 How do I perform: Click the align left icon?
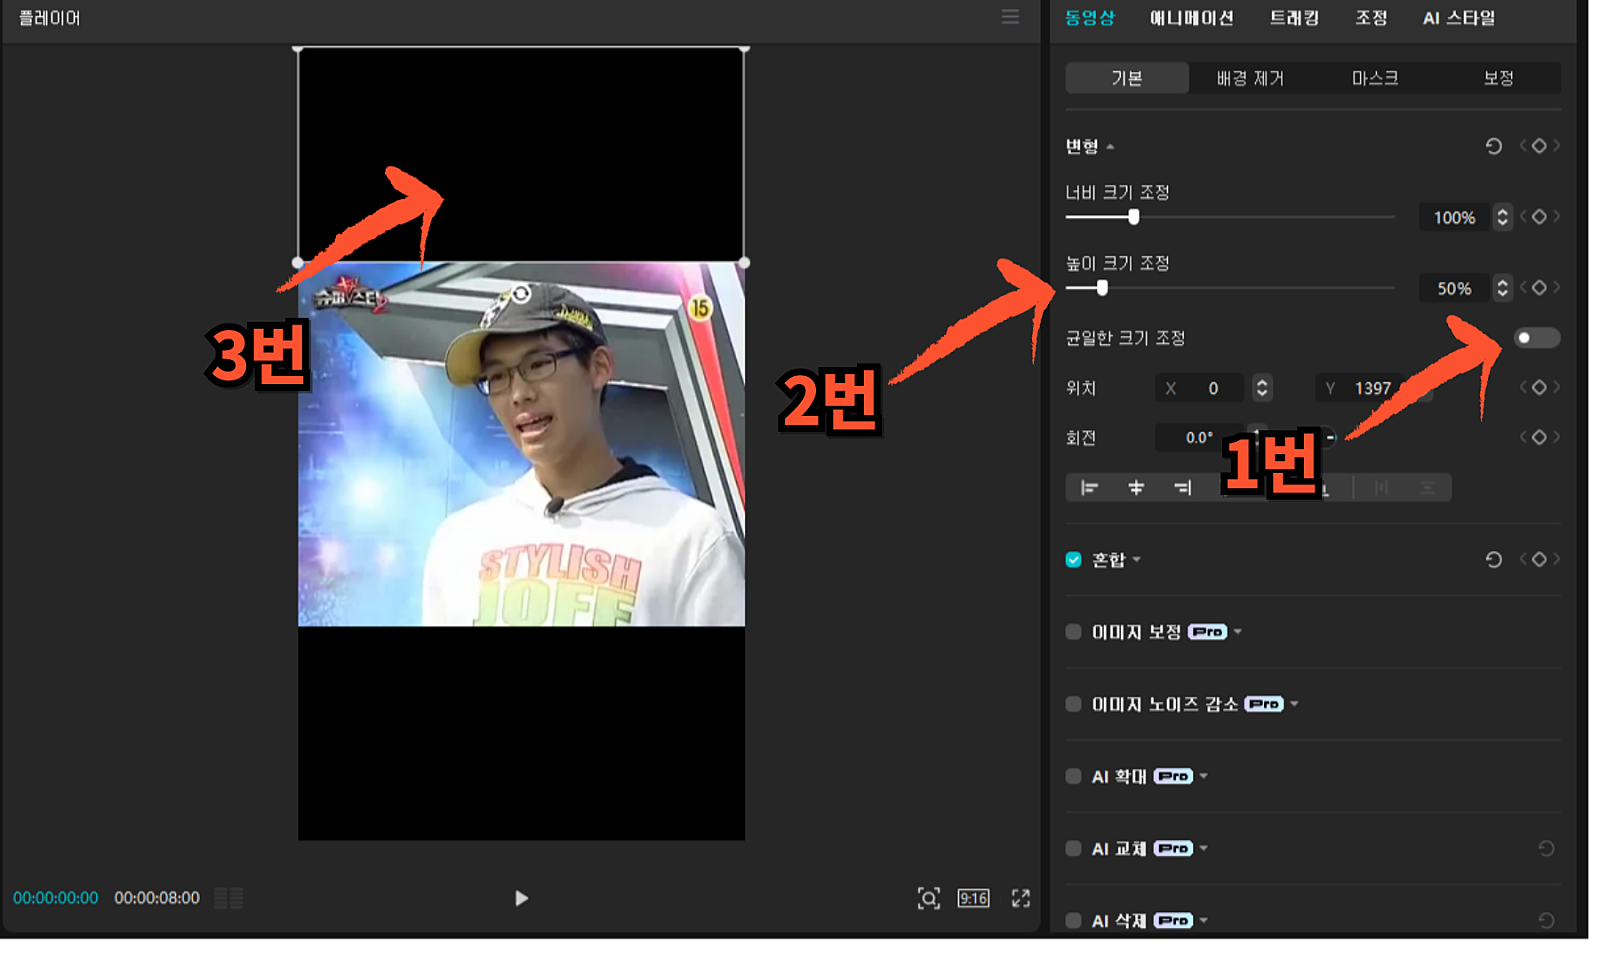pos(1089,488)
